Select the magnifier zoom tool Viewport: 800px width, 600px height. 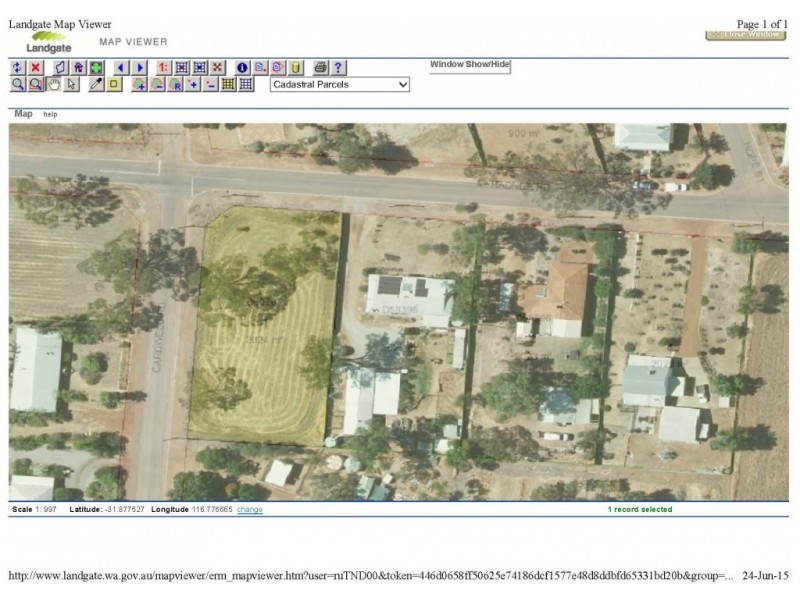(17, 85)
